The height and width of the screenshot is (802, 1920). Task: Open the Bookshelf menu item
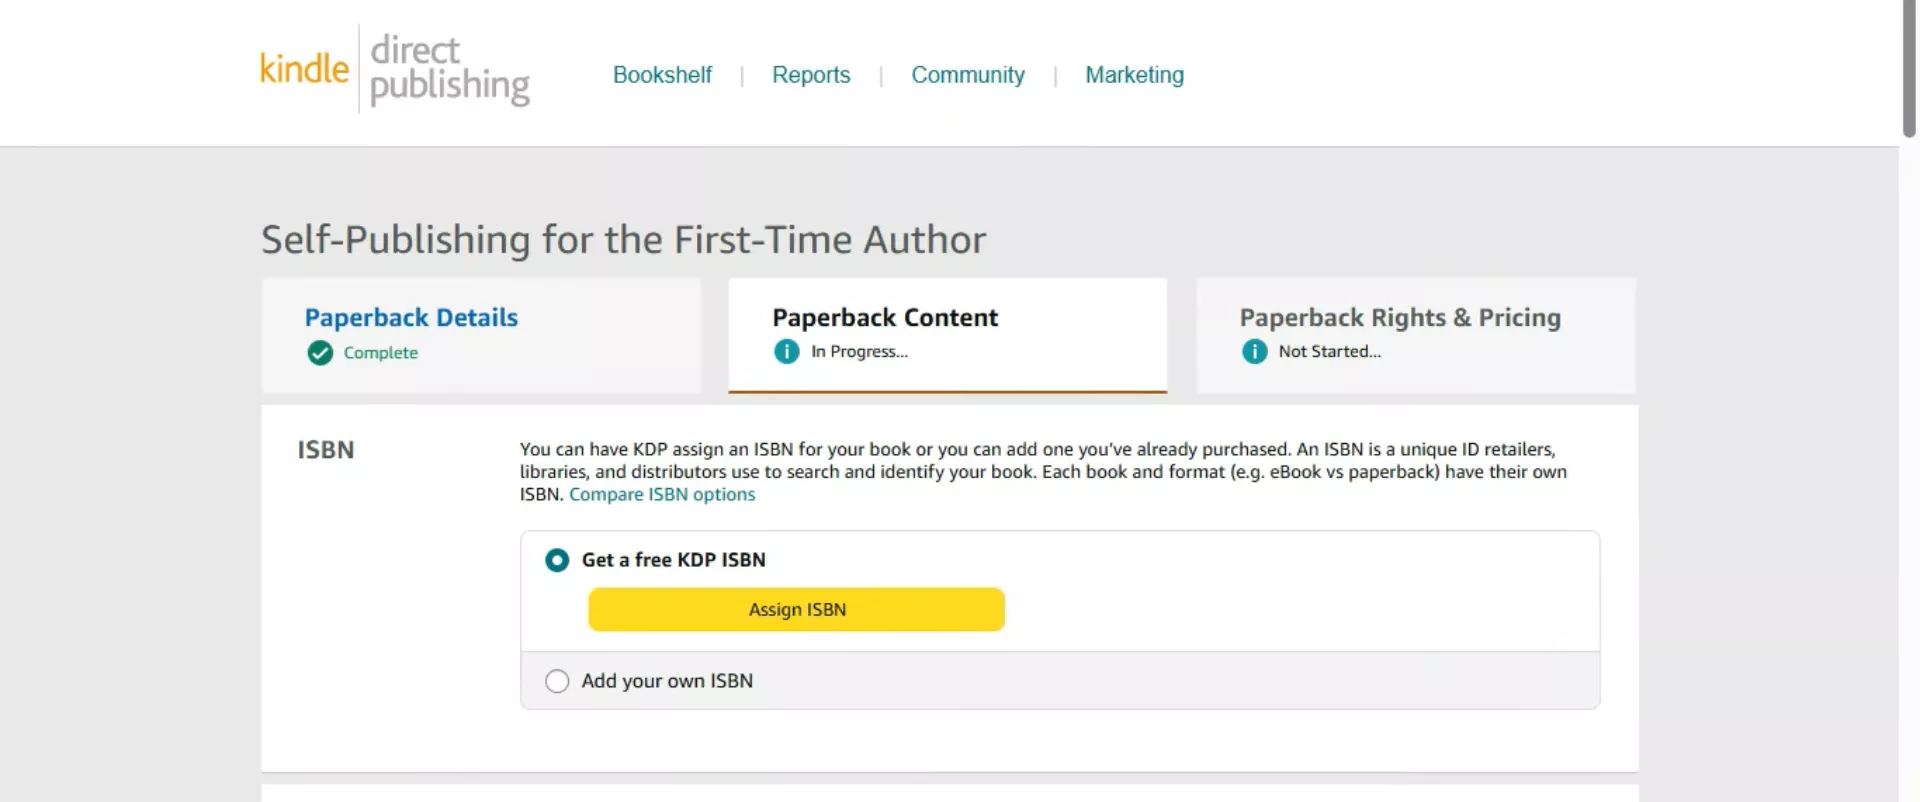click(x=662, y=75)
